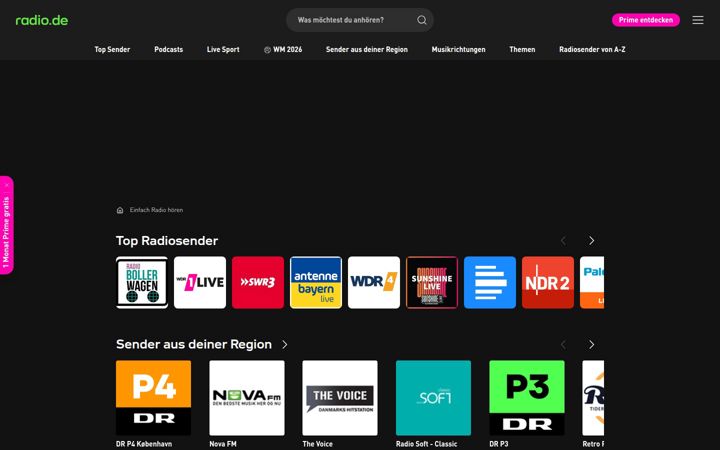Click the home icon in breadcrumb
720x450 pixels.
coord(120,210)
